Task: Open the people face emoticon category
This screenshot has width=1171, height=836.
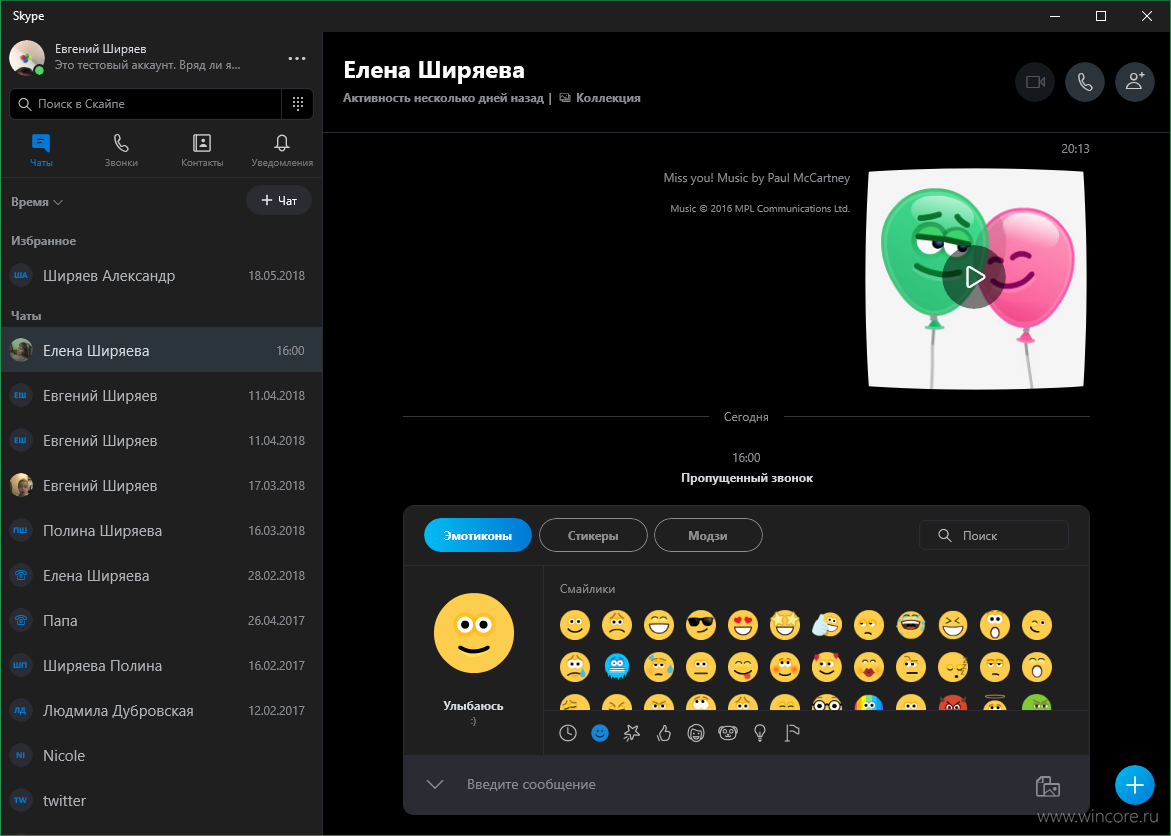Action: pyautogui.click(x=696, y=734)
